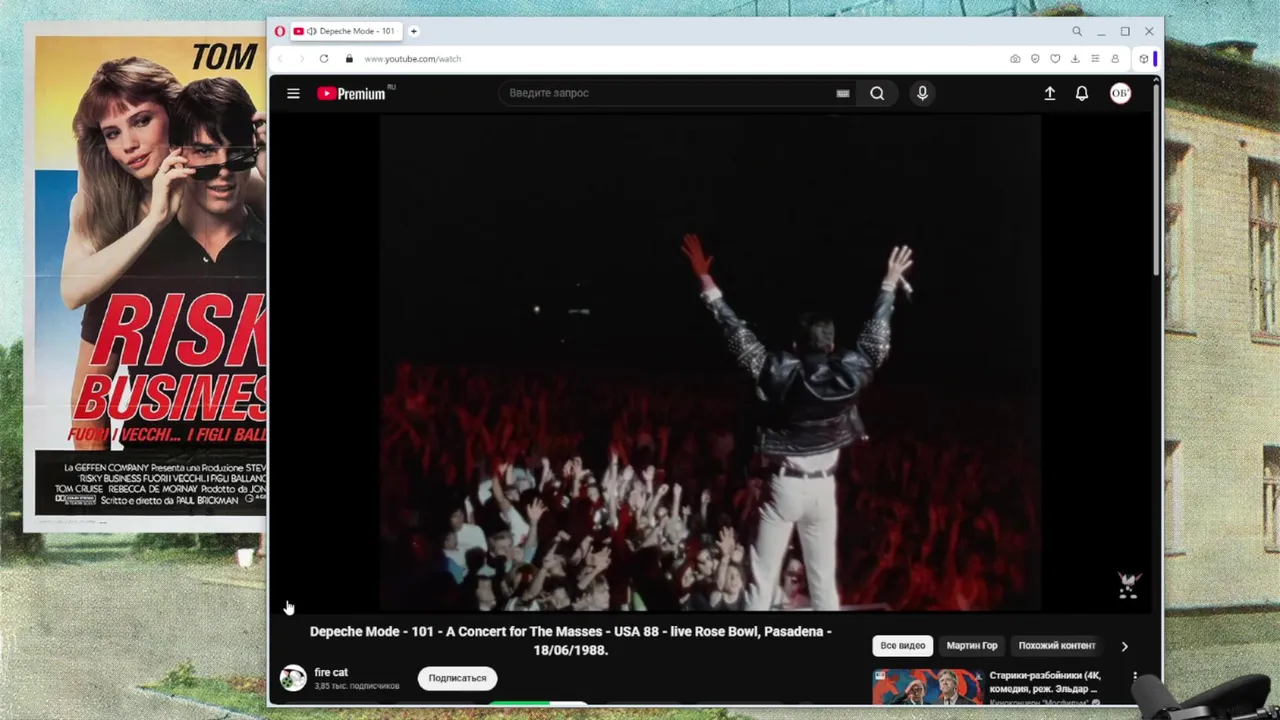This screenshot has height=720, width=1280.
Task: Open Opera easy setup icon
Action: tap(1095, 59)
